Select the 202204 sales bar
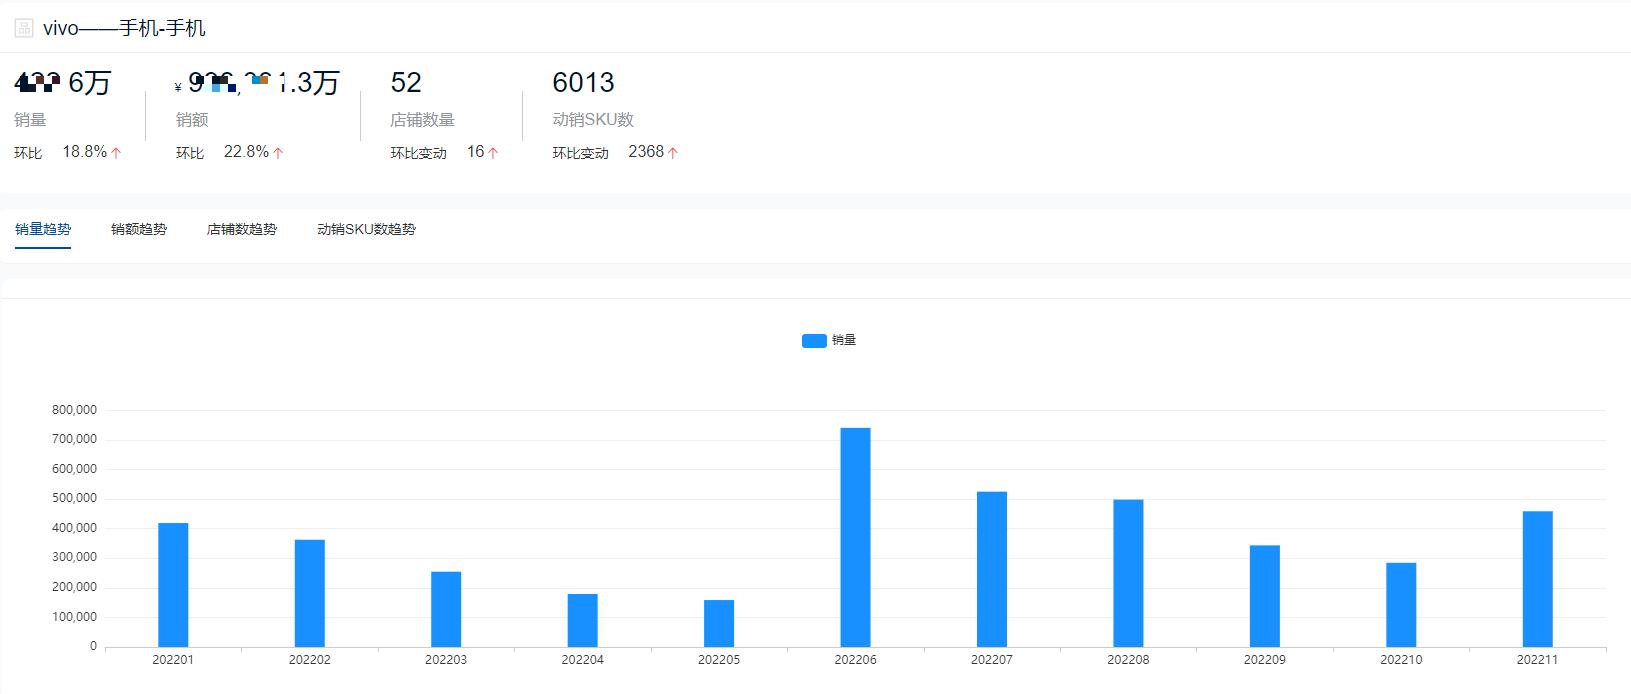Screen dimensions: 1631x694 tap(583, 620)
